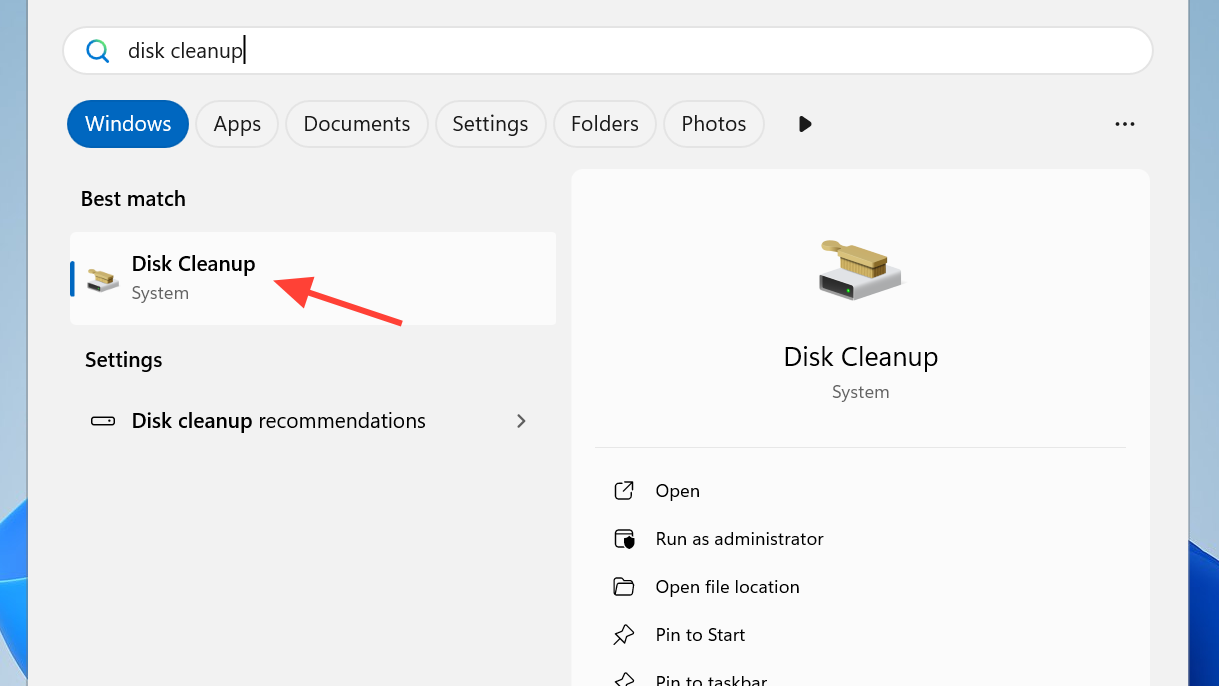The image size is (1219, 686).
Task: Switch to the Folders filter
Action: [x=604, y=124]
